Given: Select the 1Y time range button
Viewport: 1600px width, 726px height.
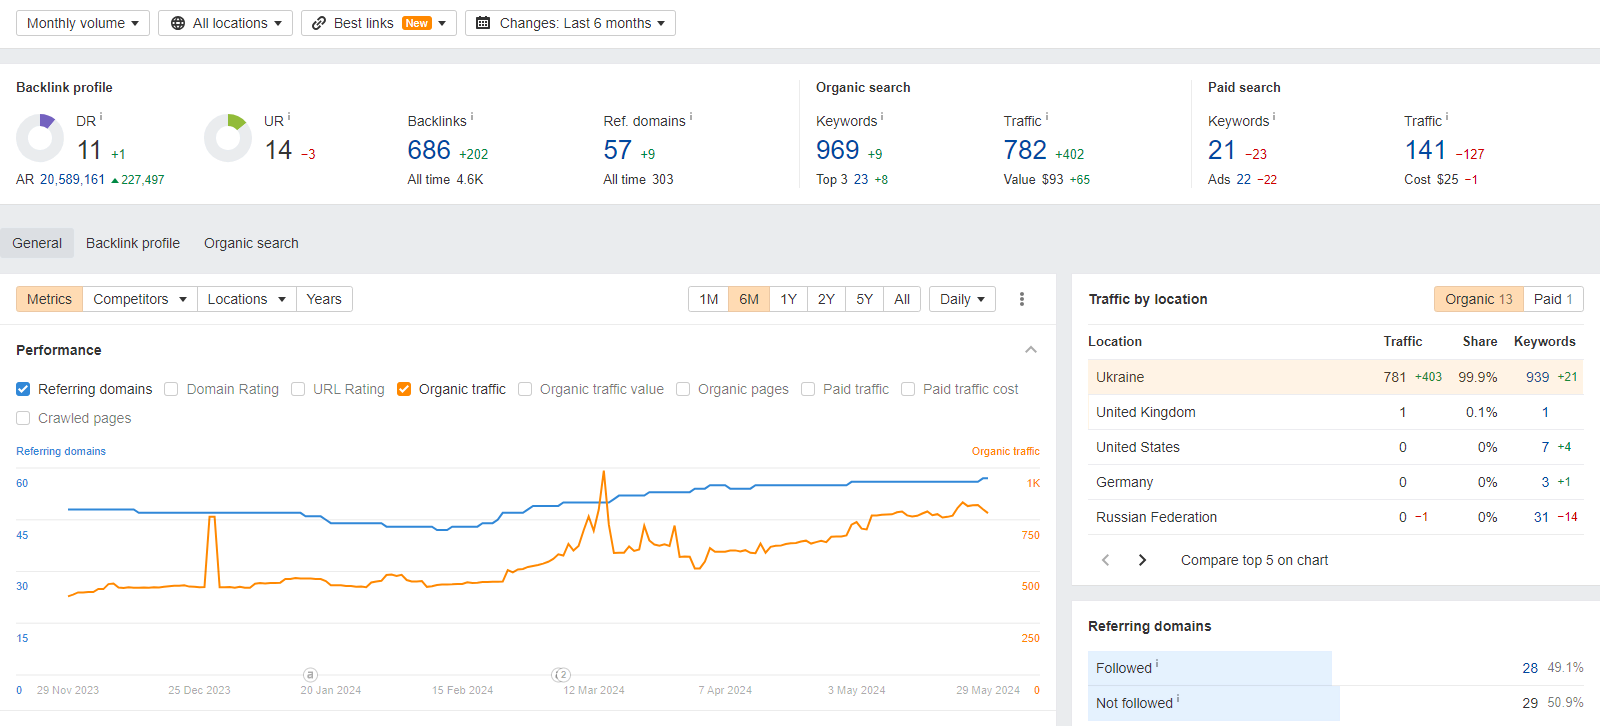Looking at the screenshot, I should (788, 299).
